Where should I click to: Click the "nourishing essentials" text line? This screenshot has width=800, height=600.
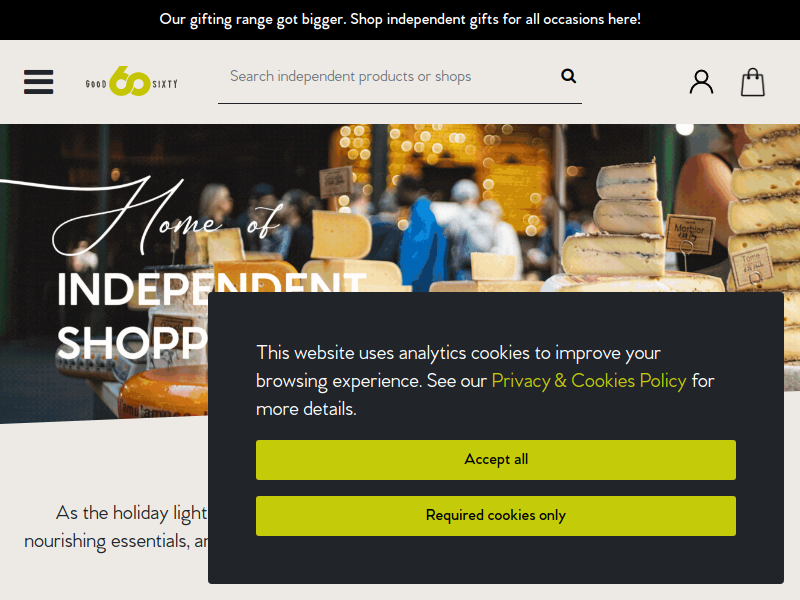[x=116, y=541]
